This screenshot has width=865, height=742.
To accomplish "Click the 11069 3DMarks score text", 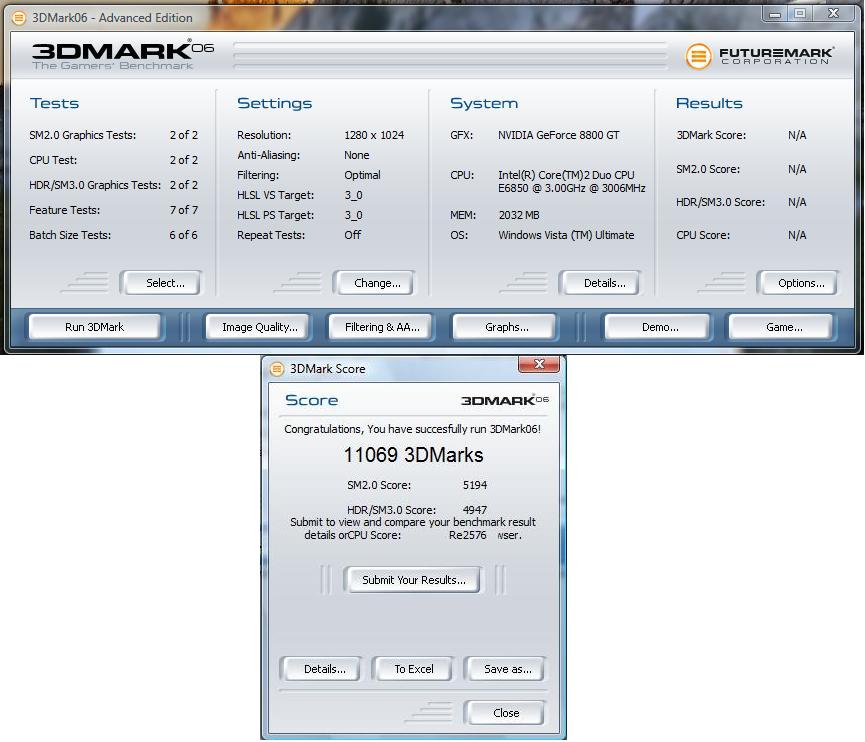I will pos(413,455).
